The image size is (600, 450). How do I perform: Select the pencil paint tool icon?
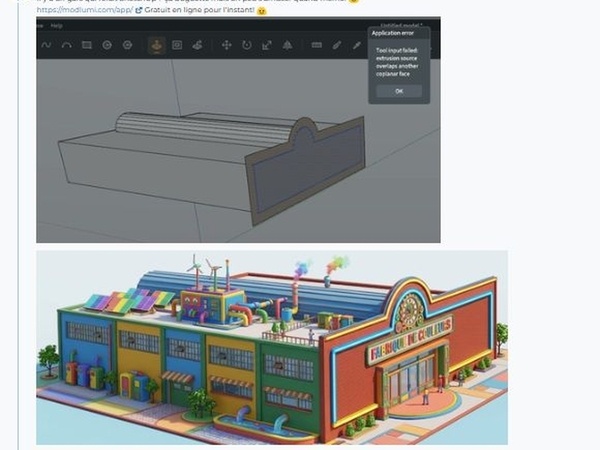[x=337, y=45]
